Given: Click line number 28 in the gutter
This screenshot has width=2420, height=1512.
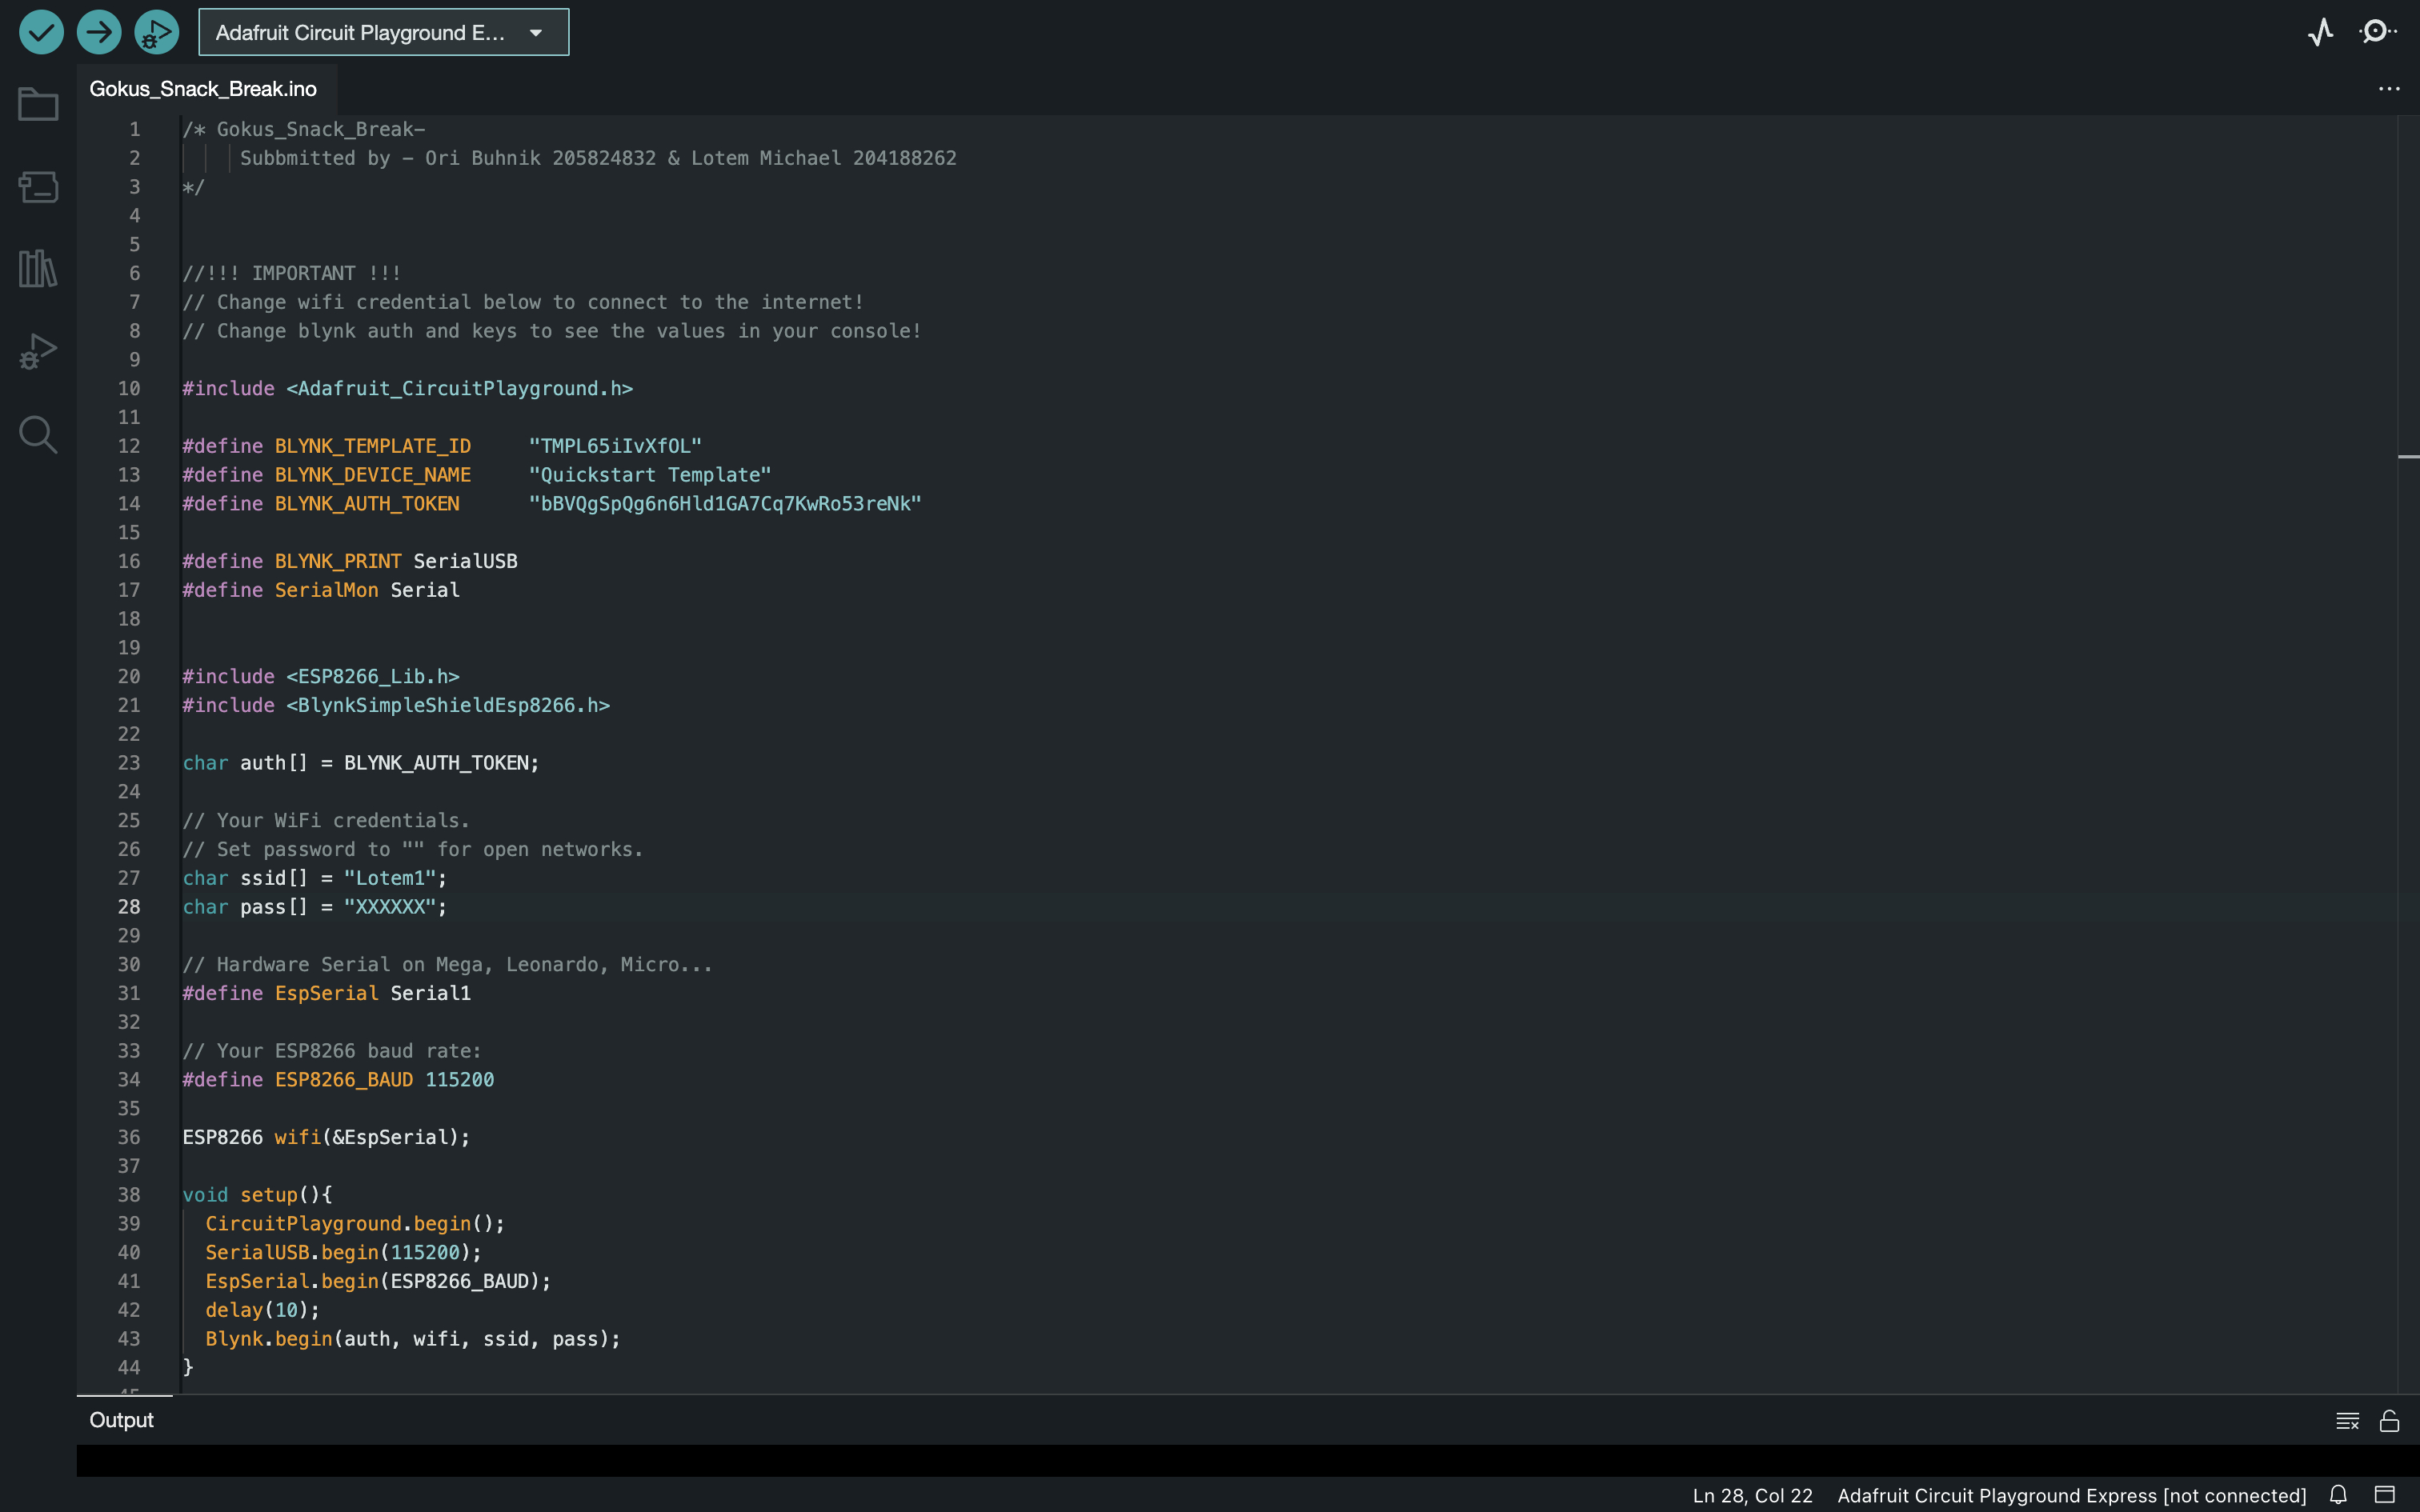Looking at the screenshot, I should point(129,907).
